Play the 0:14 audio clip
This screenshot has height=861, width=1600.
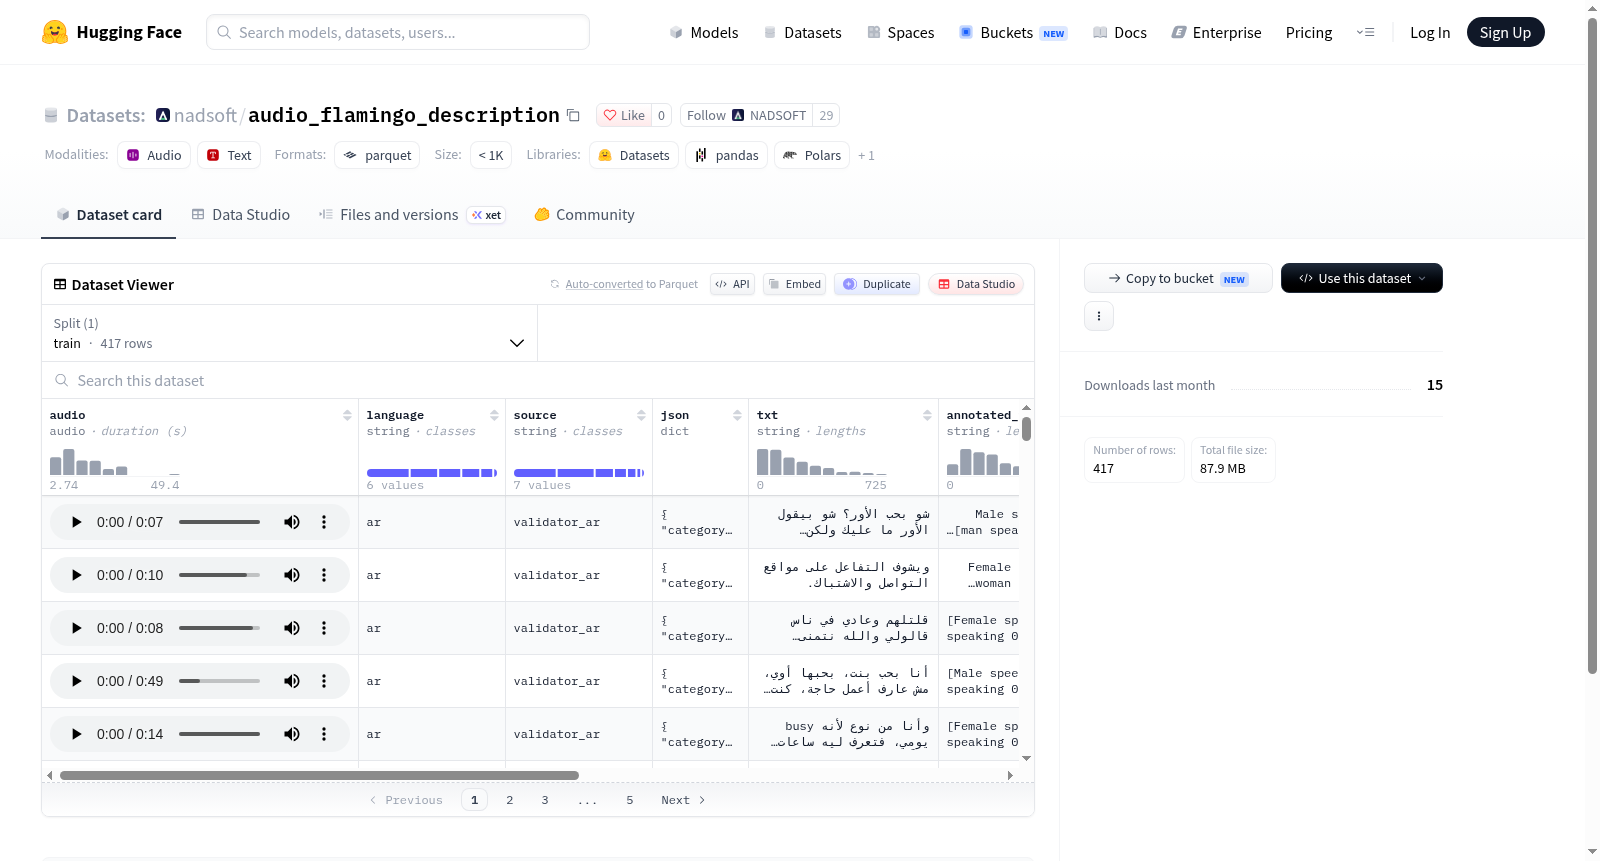pyautogui.click(x=76, y=734)
